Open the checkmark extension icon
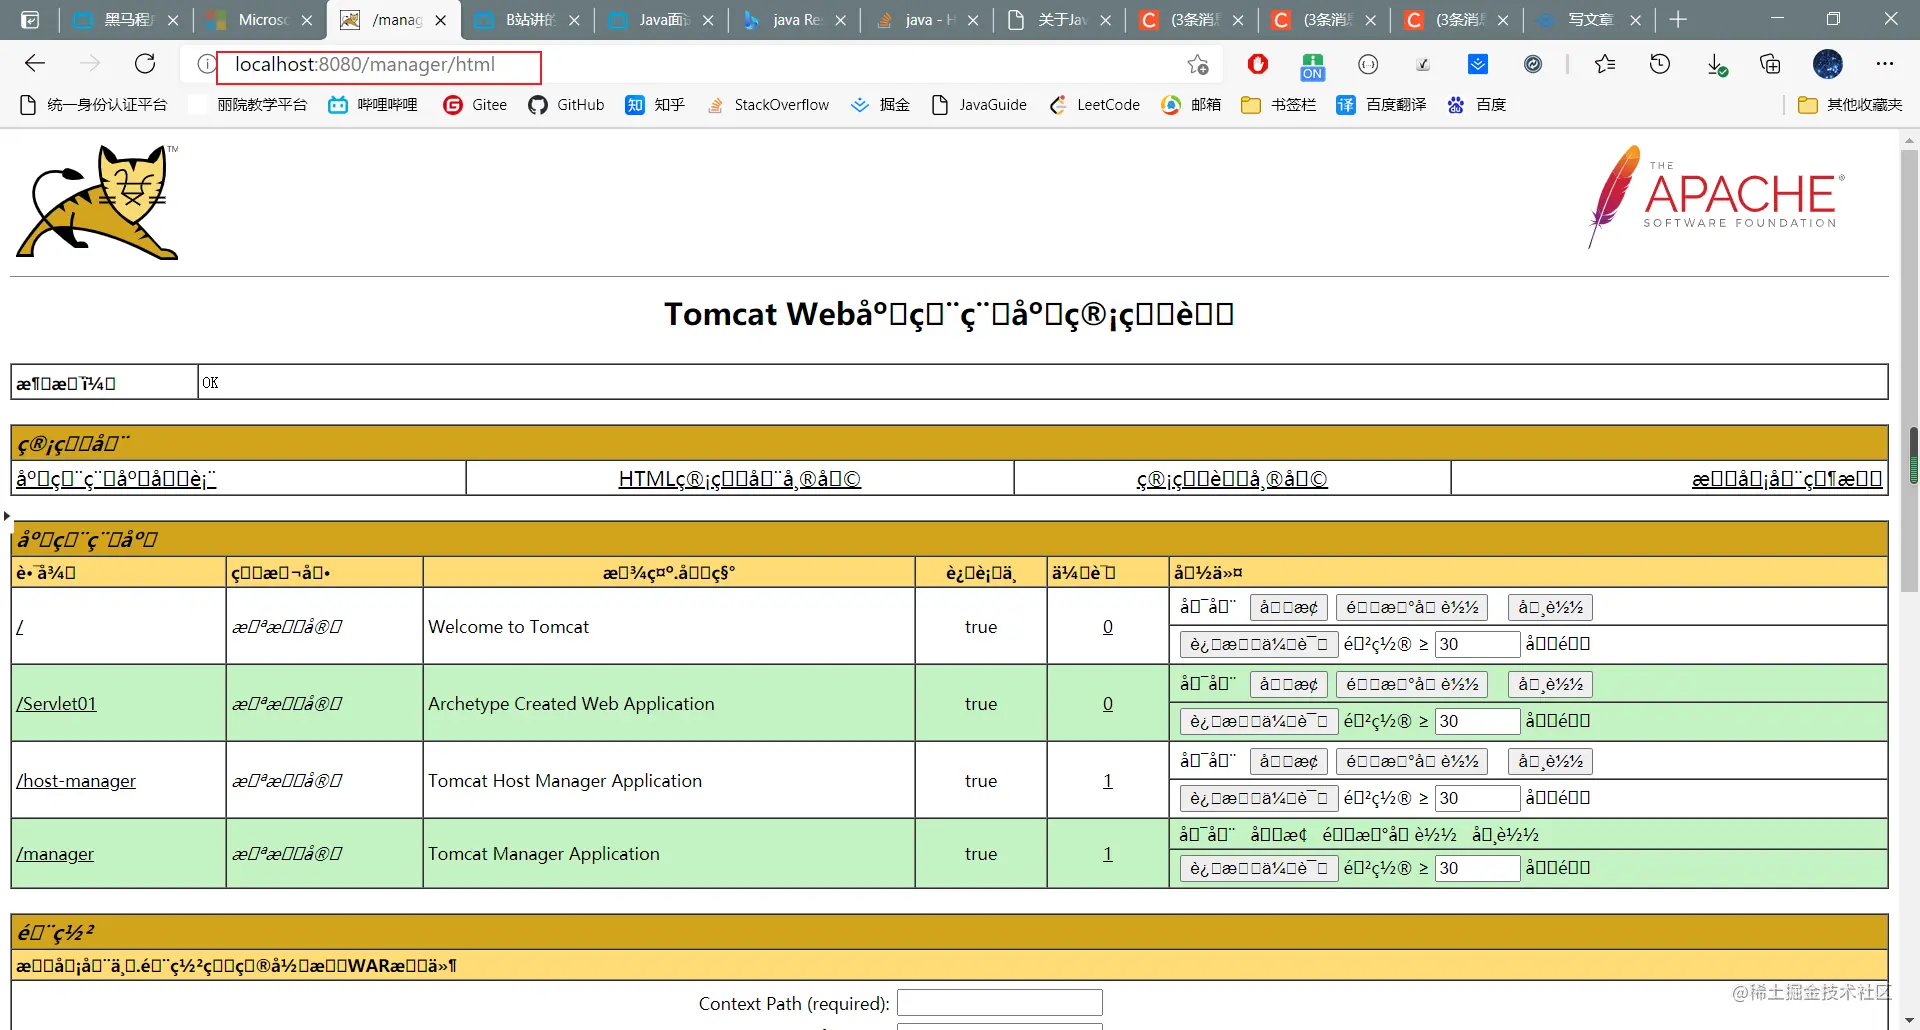The image size is (1920, 1030). (1423, 64)
